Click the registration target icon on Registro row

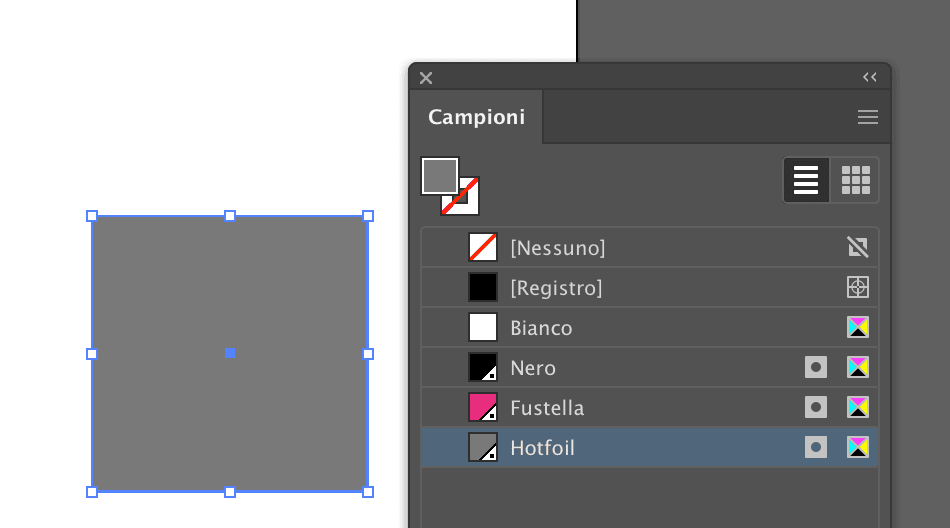pos(858,288)
